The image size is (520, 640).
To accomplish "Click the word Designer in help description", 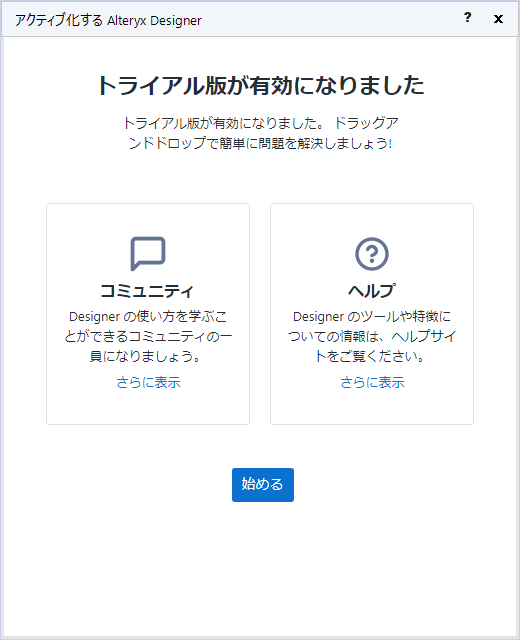I will 319,317.
